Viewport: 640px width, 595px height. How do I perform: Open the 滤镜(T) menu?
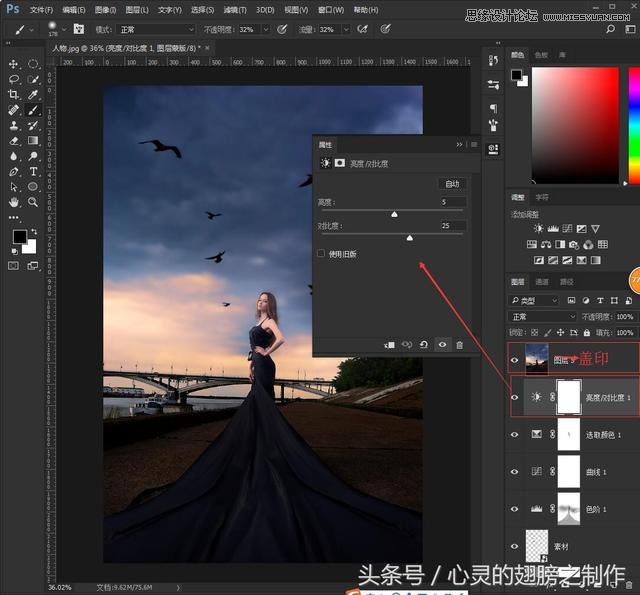(233, 9)
